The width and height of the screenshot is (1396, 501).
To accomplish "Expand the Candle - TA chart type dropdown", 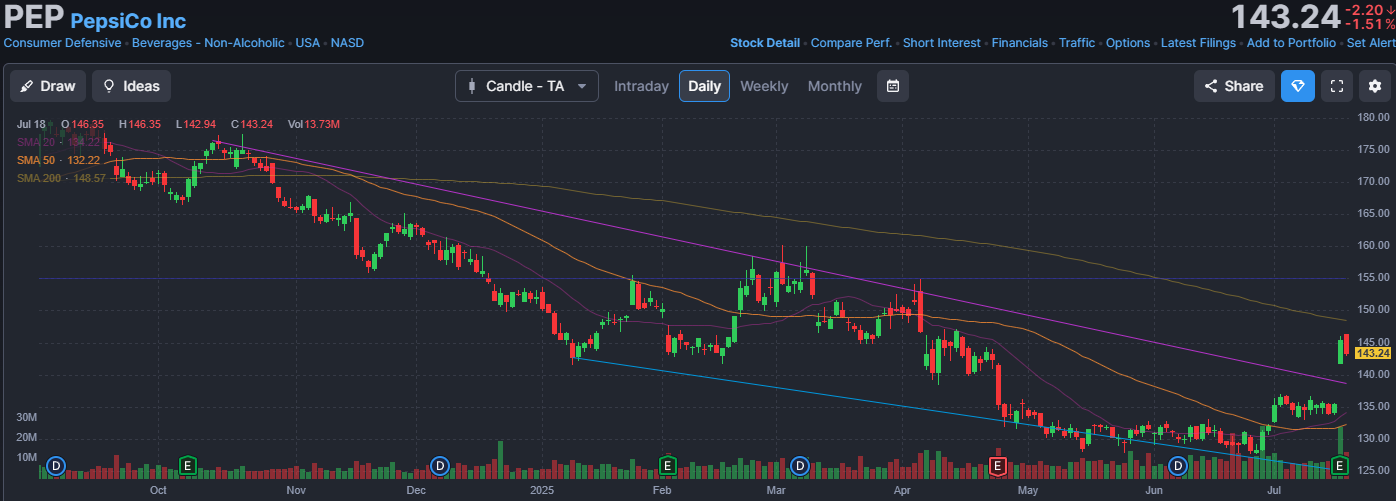I will [527, 86].
